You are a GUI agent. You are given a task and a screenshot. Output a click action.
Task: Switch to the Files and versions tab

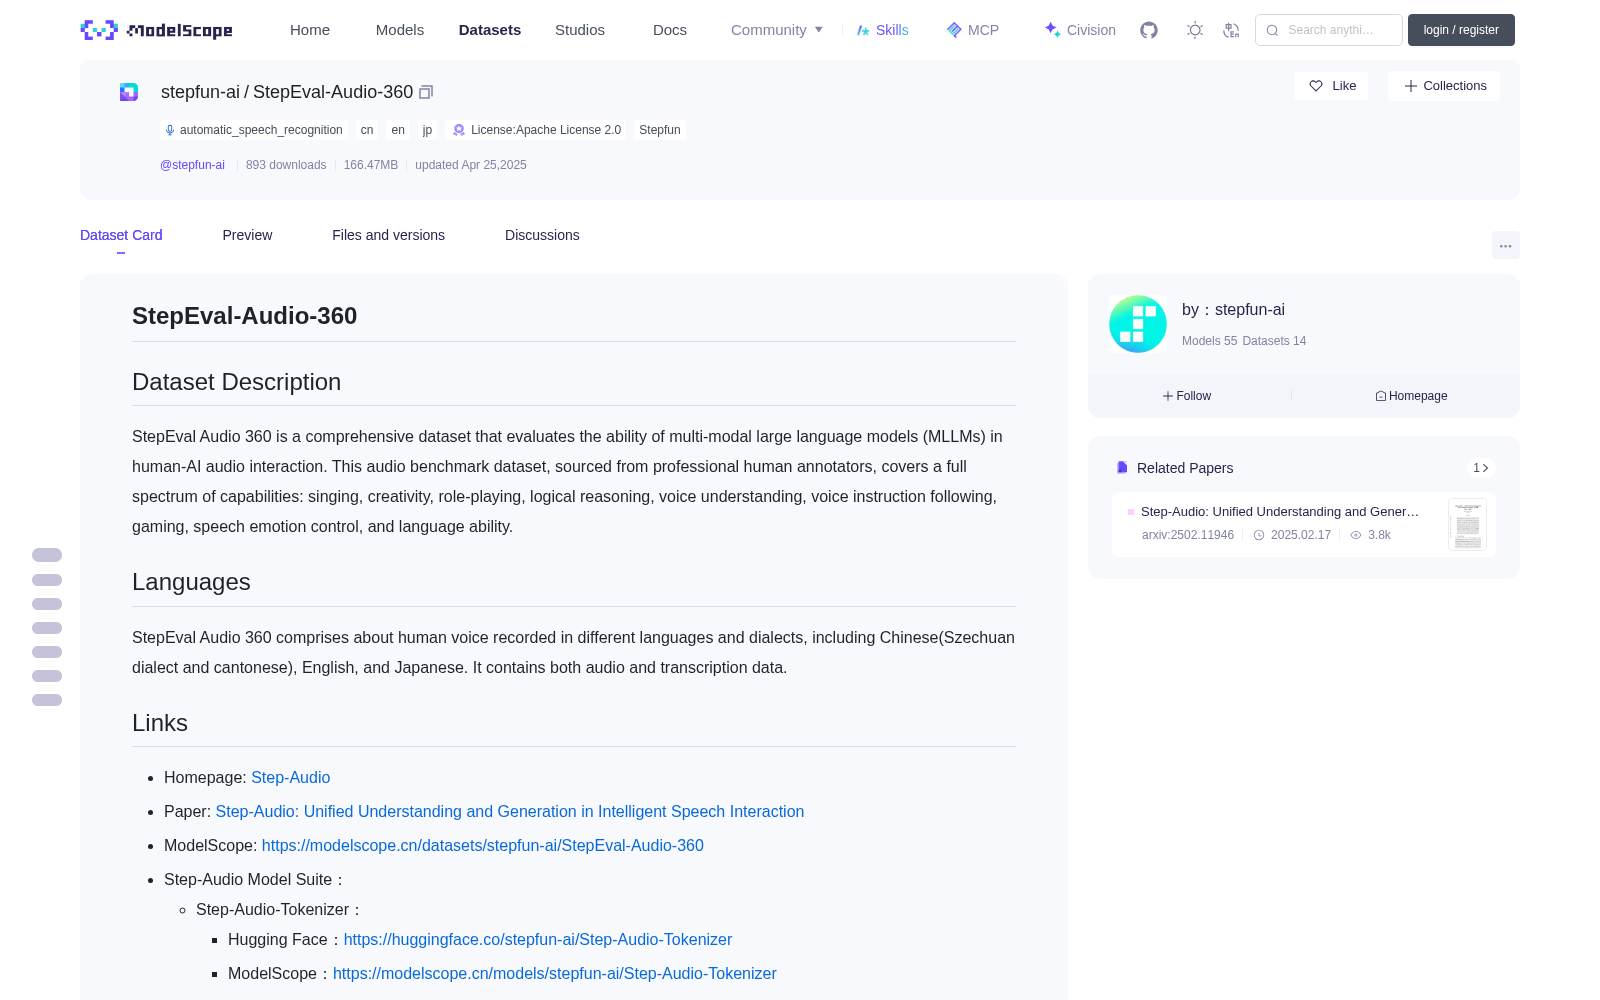pyautogui.click(x=388, y=235)
